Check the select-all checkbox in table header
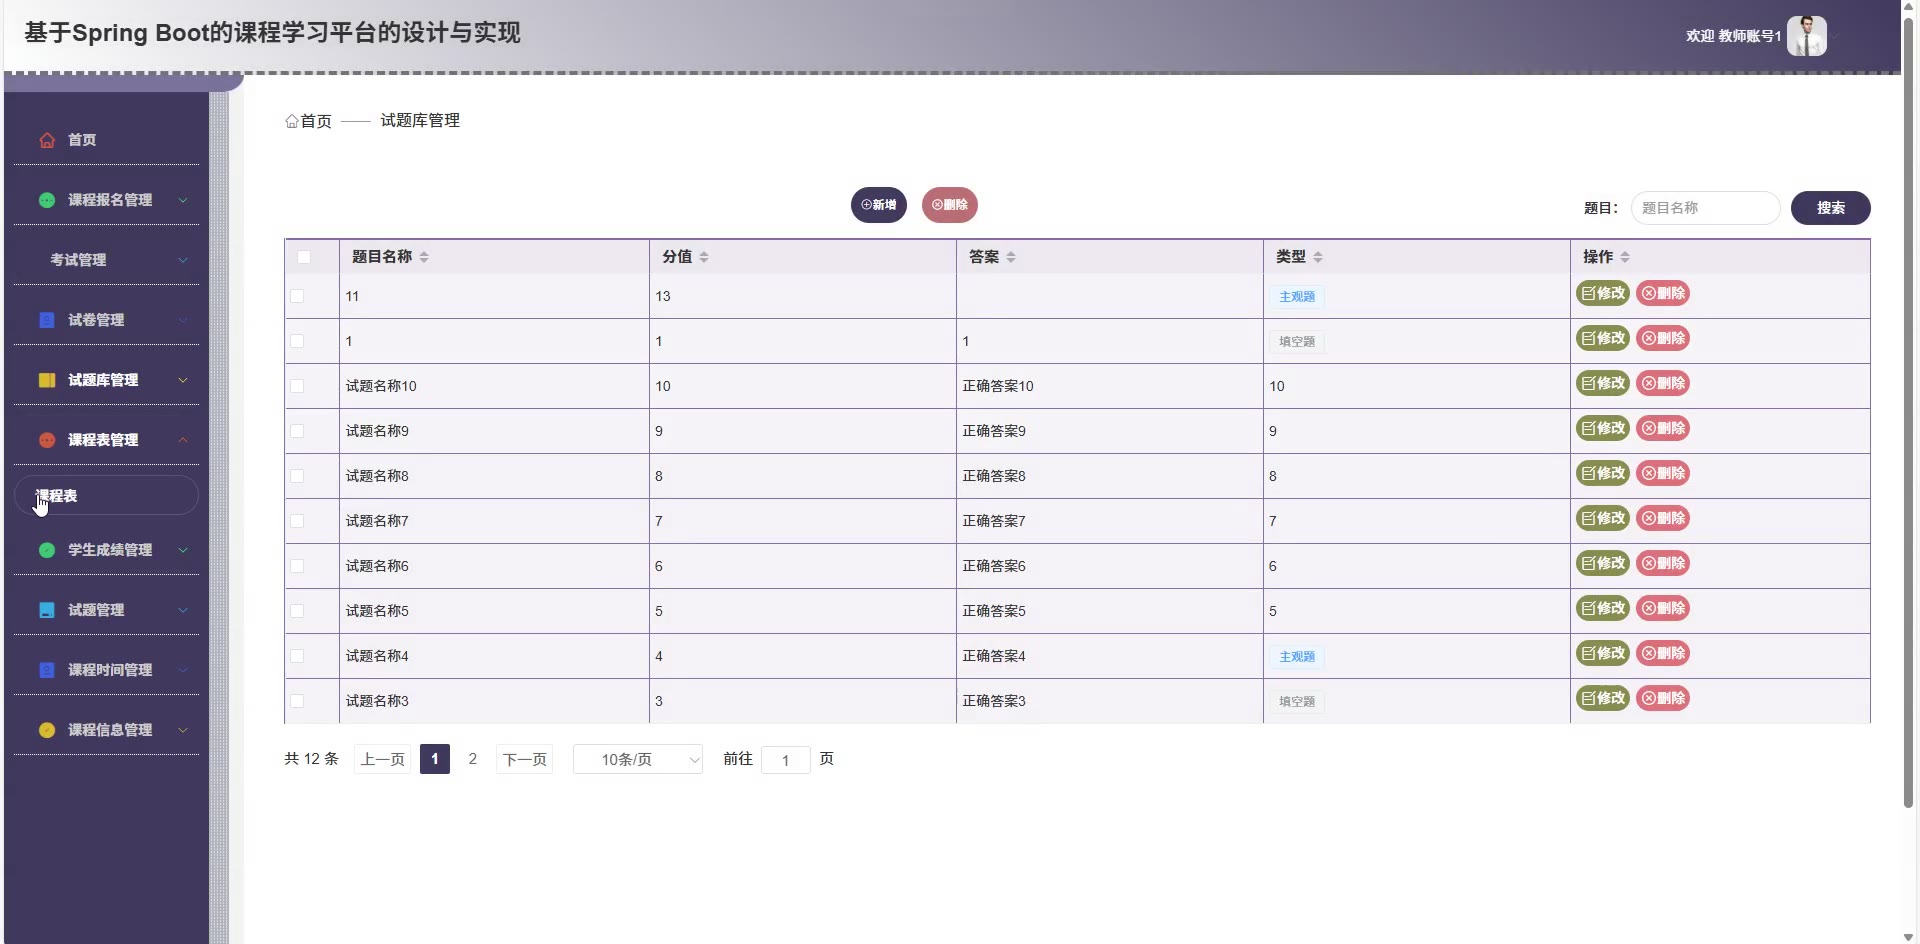 pos(304,257)
